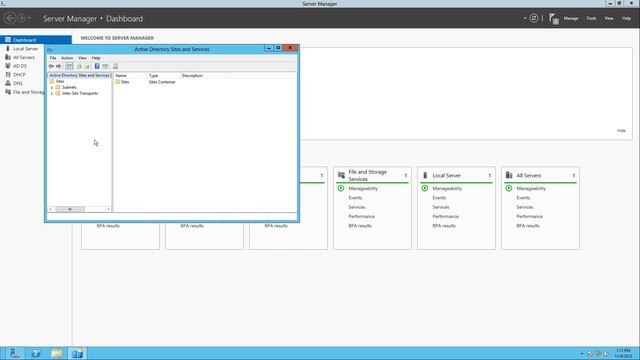Click green Manageability status icon in All Servers tile
Image resolution: width=640 pixels, height=360 pixels.
509,189
